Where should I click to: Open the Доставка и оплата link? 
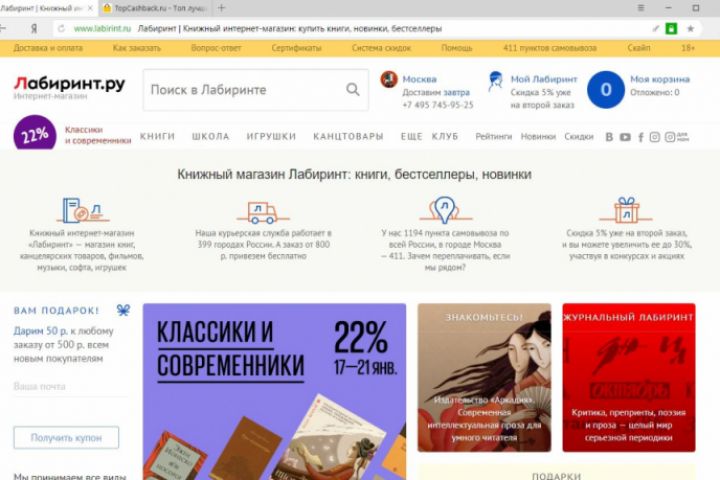click(x=48, y=48)
